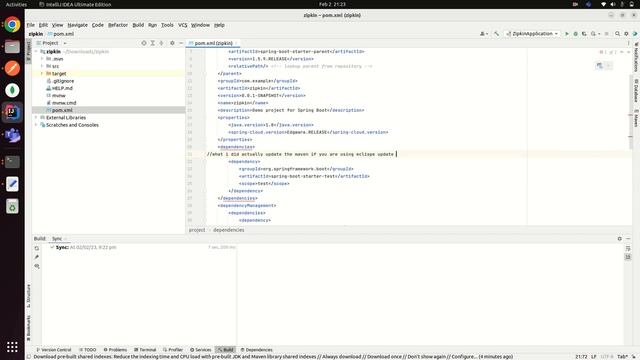640x360 pixels.
Task: Click the Build panel view options eye icon
Action: coord(37,266)
